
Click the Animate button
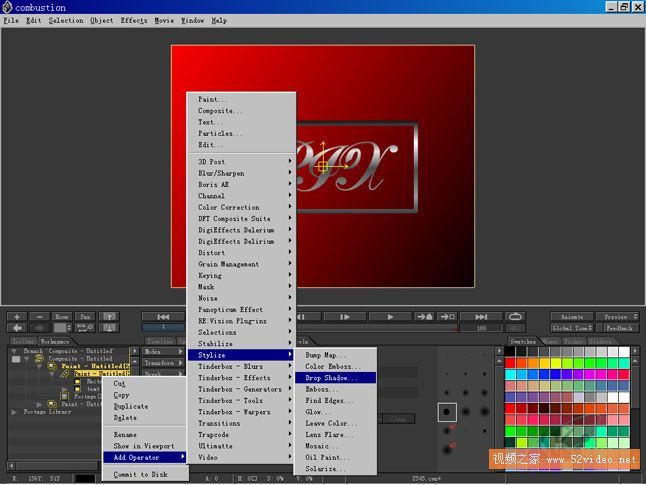pyautogui.click(x=572, y=316)
